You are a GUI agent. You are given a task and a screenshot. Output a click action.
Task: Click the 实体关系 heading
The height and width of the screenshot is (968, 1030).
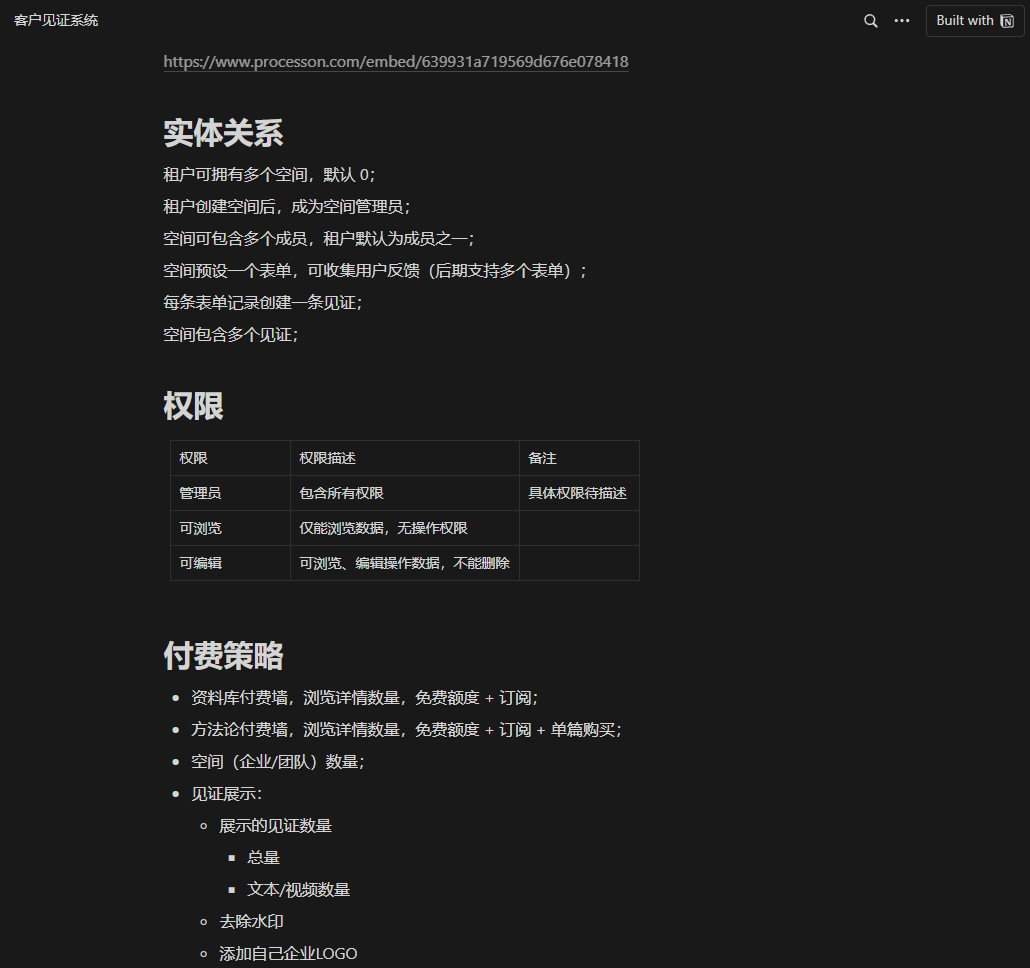click(x=223, y=133)
